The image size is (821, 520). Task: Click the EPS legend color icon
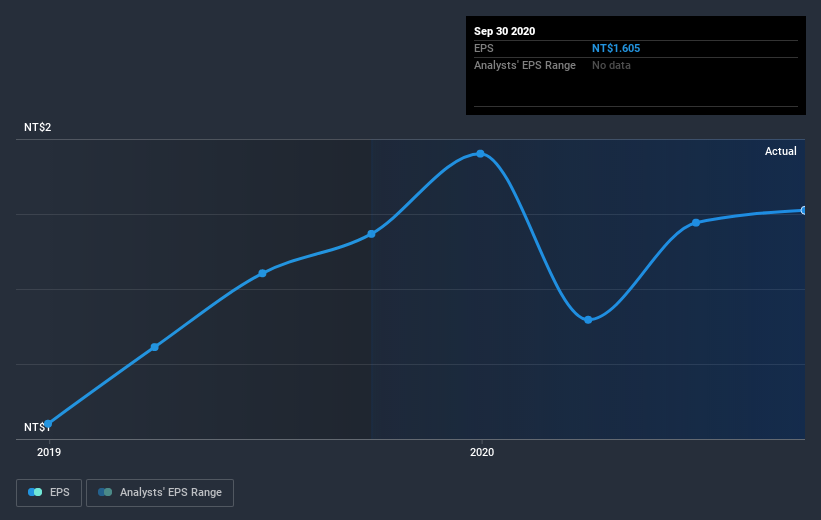[x=35, y=492]
